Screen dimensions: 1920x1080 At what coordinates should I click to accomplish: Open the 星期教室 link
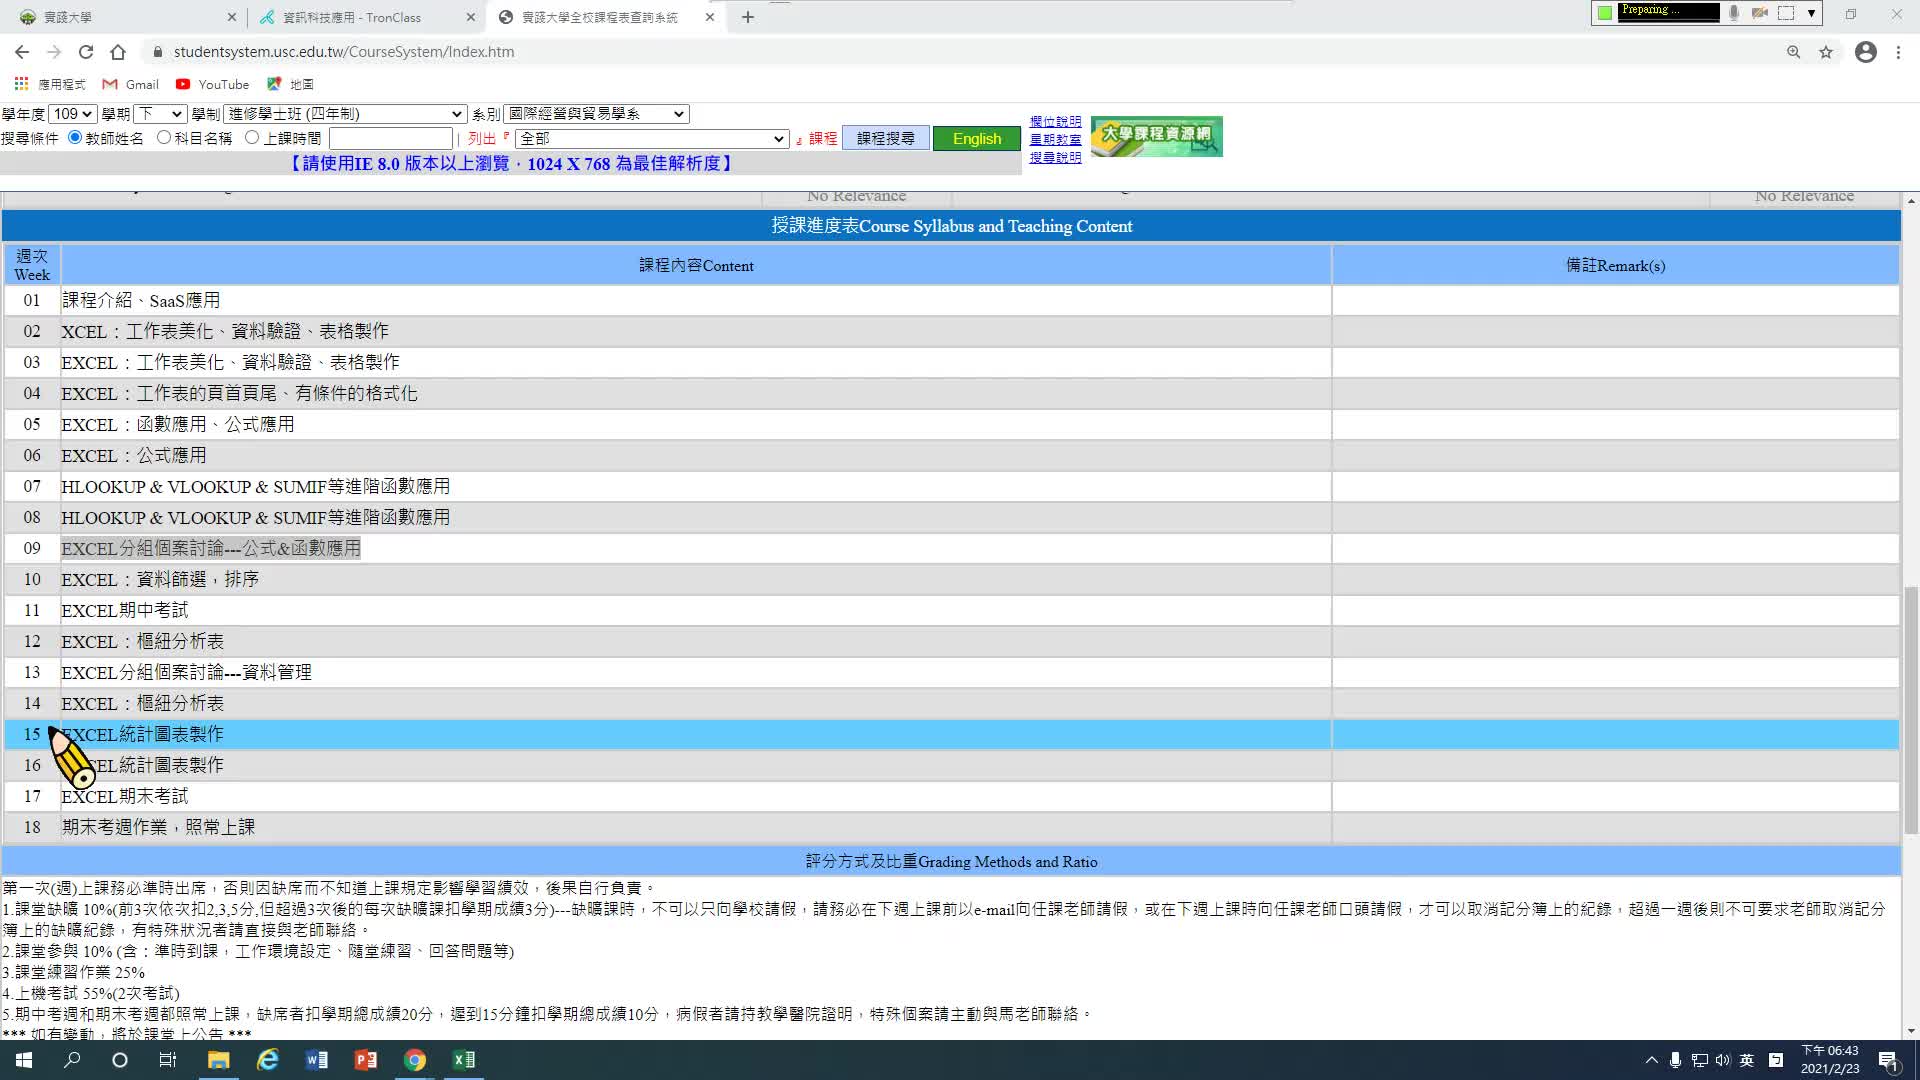(1055, 139)
